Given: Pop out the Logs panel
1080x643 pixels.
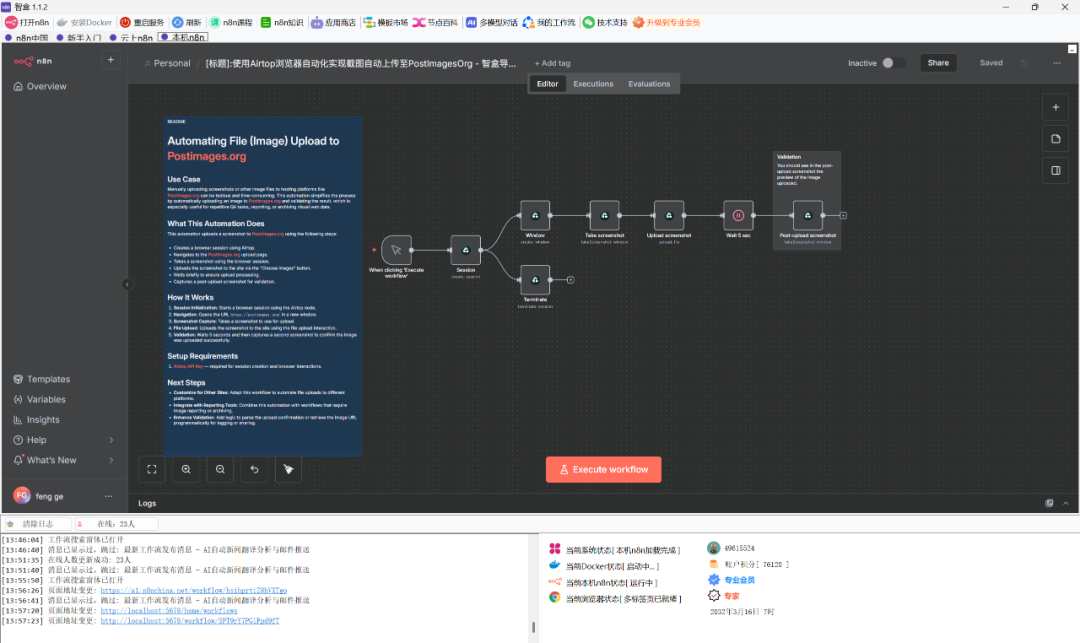Looking at the screenshot, I should (1049, 503).
